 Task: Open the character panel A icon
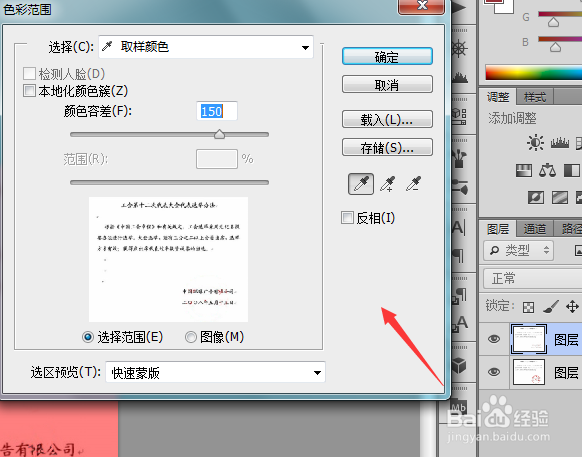[458, 227]
